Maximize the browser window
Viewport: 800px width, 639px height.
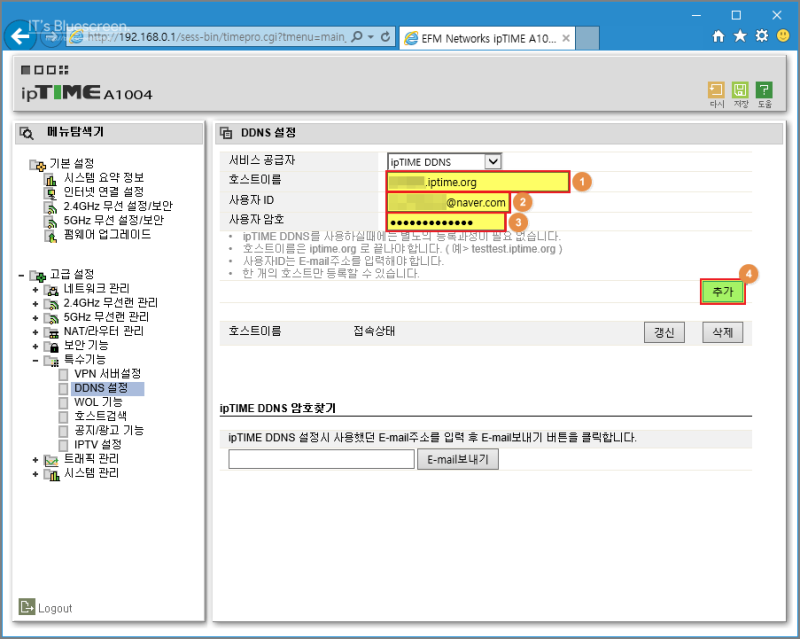tap(736, 15)
